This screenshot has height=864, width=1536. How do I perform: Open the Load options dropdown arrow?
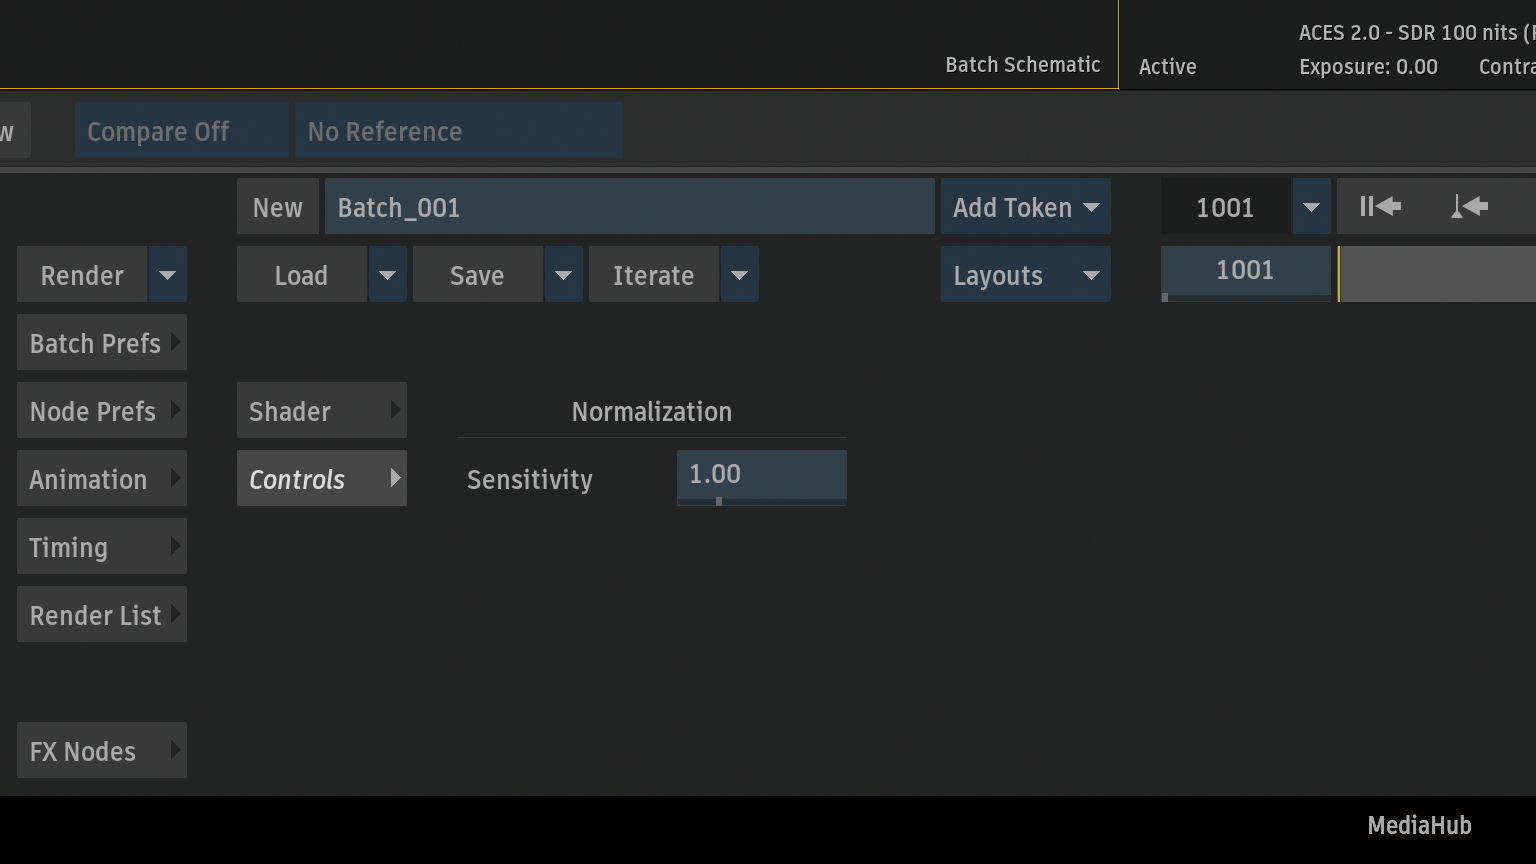point(387,275)
